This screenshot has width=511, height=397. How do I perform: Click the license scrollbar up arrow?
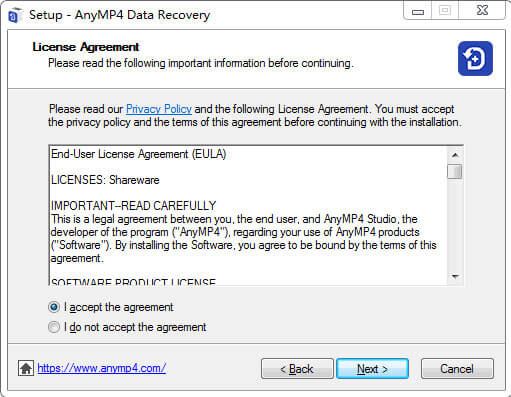(455, 155)
